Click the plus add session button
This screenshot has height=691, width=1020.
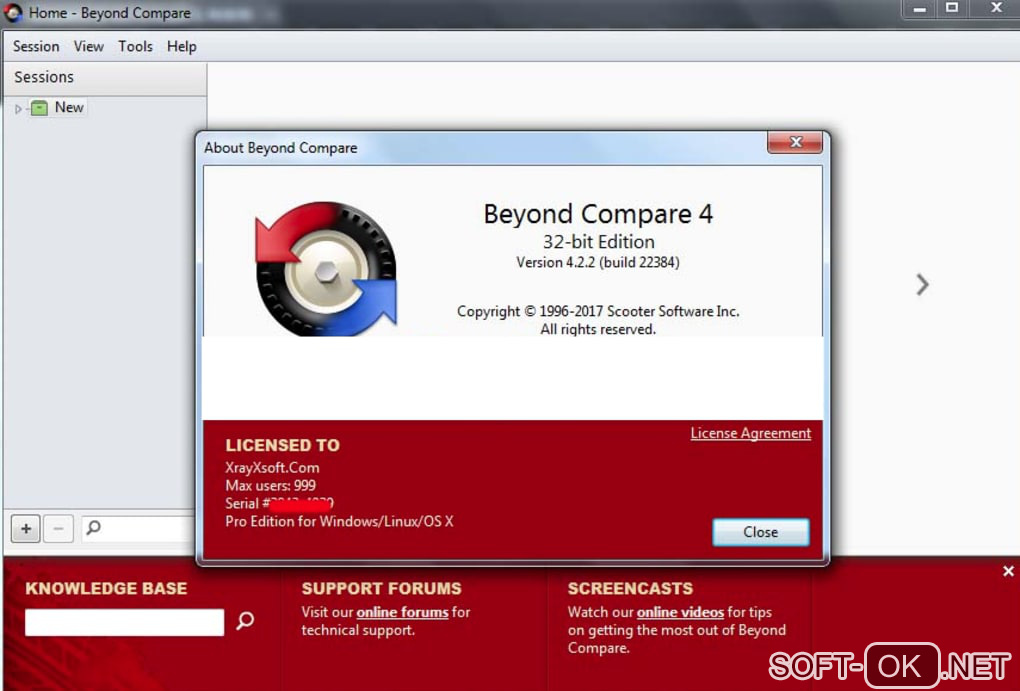click(x=26, y=528)
